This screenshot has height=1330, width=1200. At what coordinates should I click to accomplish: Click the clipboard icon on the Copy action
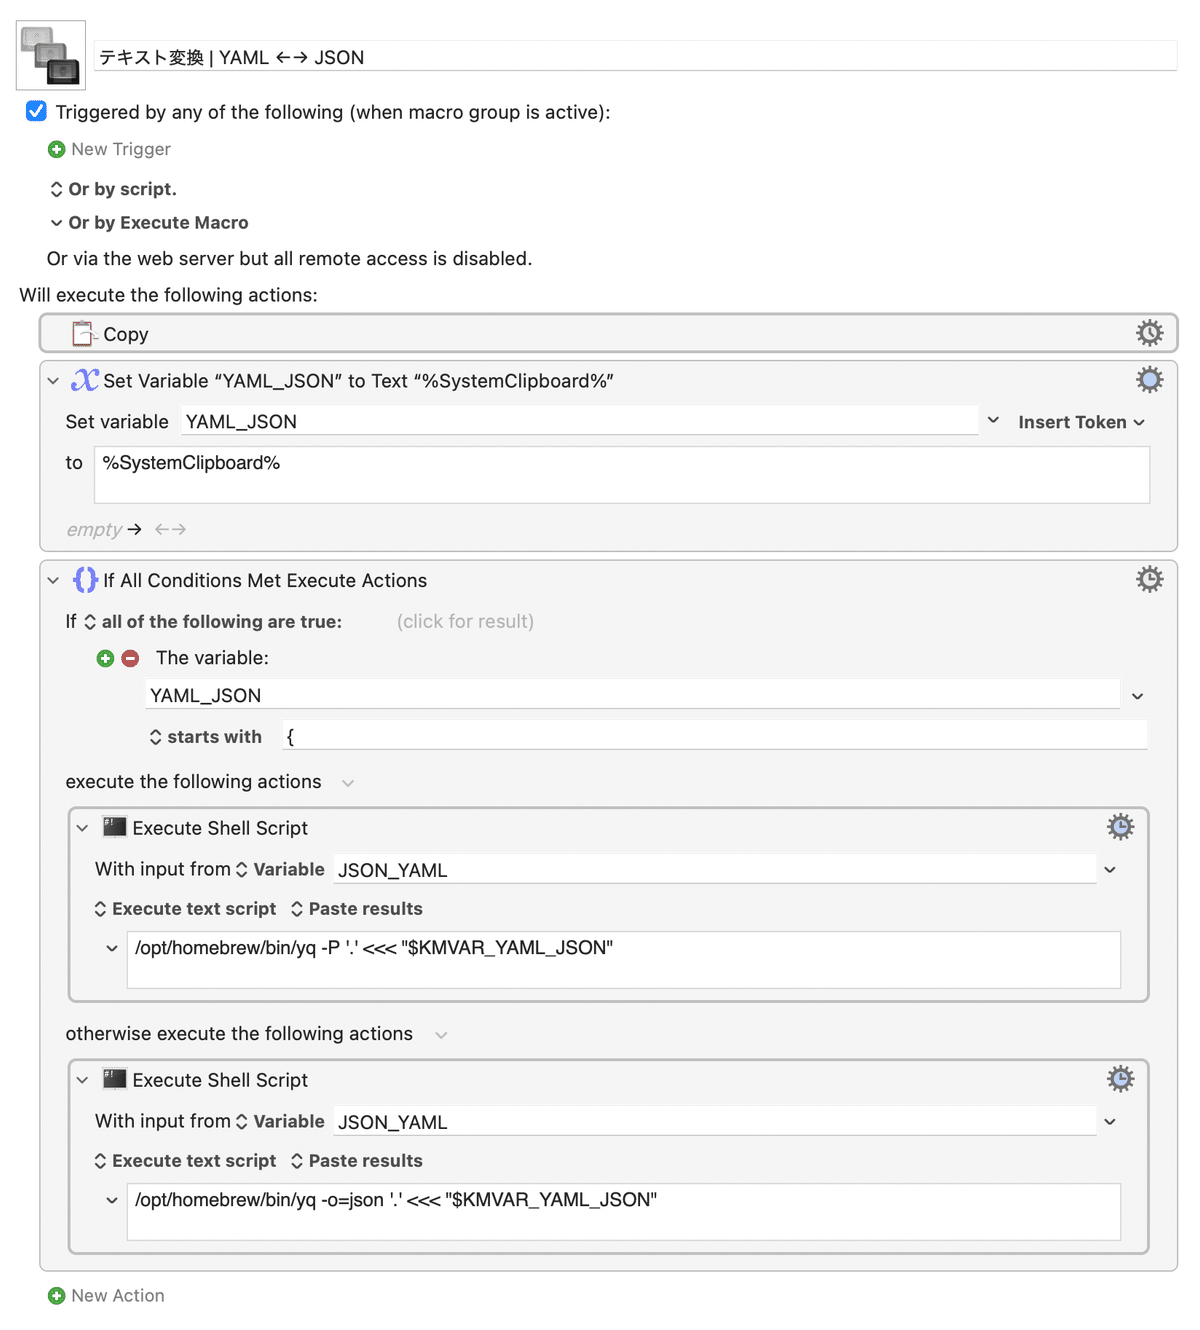(x=83, y=332)
